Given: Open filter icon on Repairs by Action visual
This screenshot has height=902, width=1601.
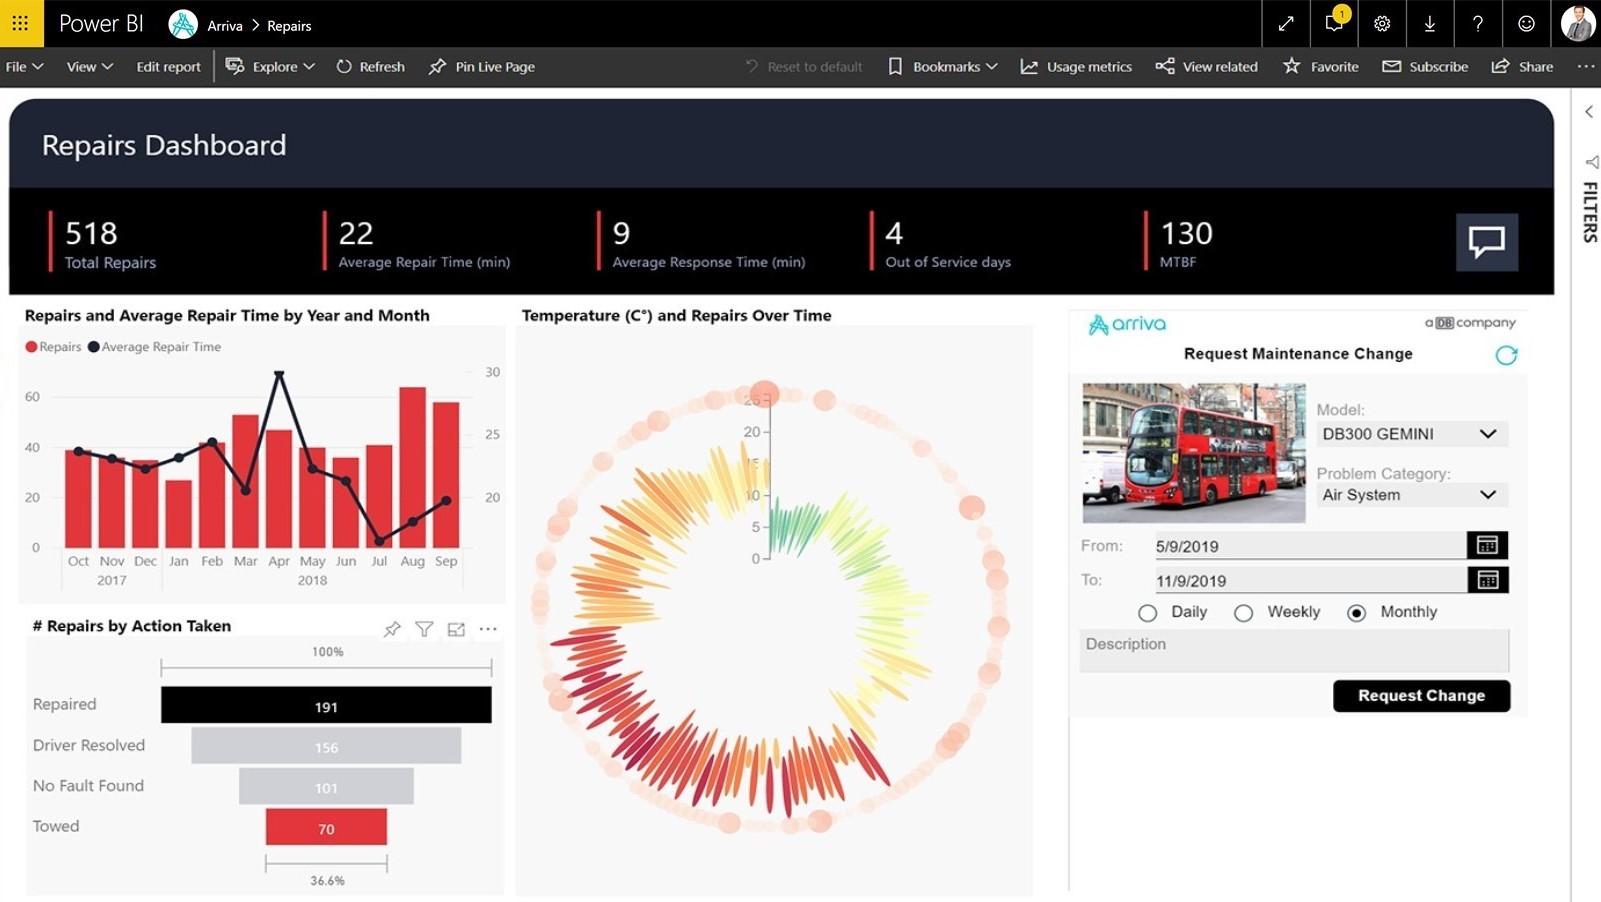Looking at the screenshot, I should point(424,629).
